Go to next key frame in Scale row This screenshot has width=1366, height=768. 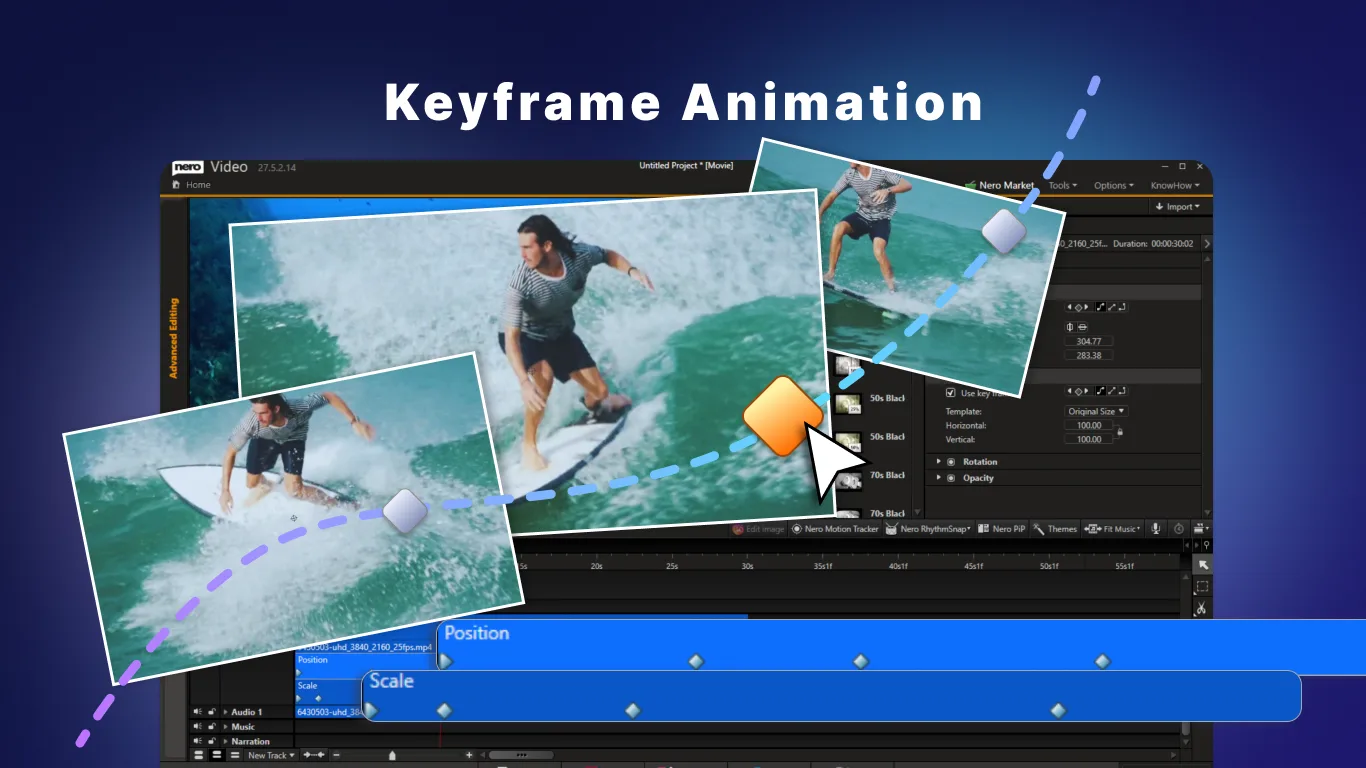1086,391
